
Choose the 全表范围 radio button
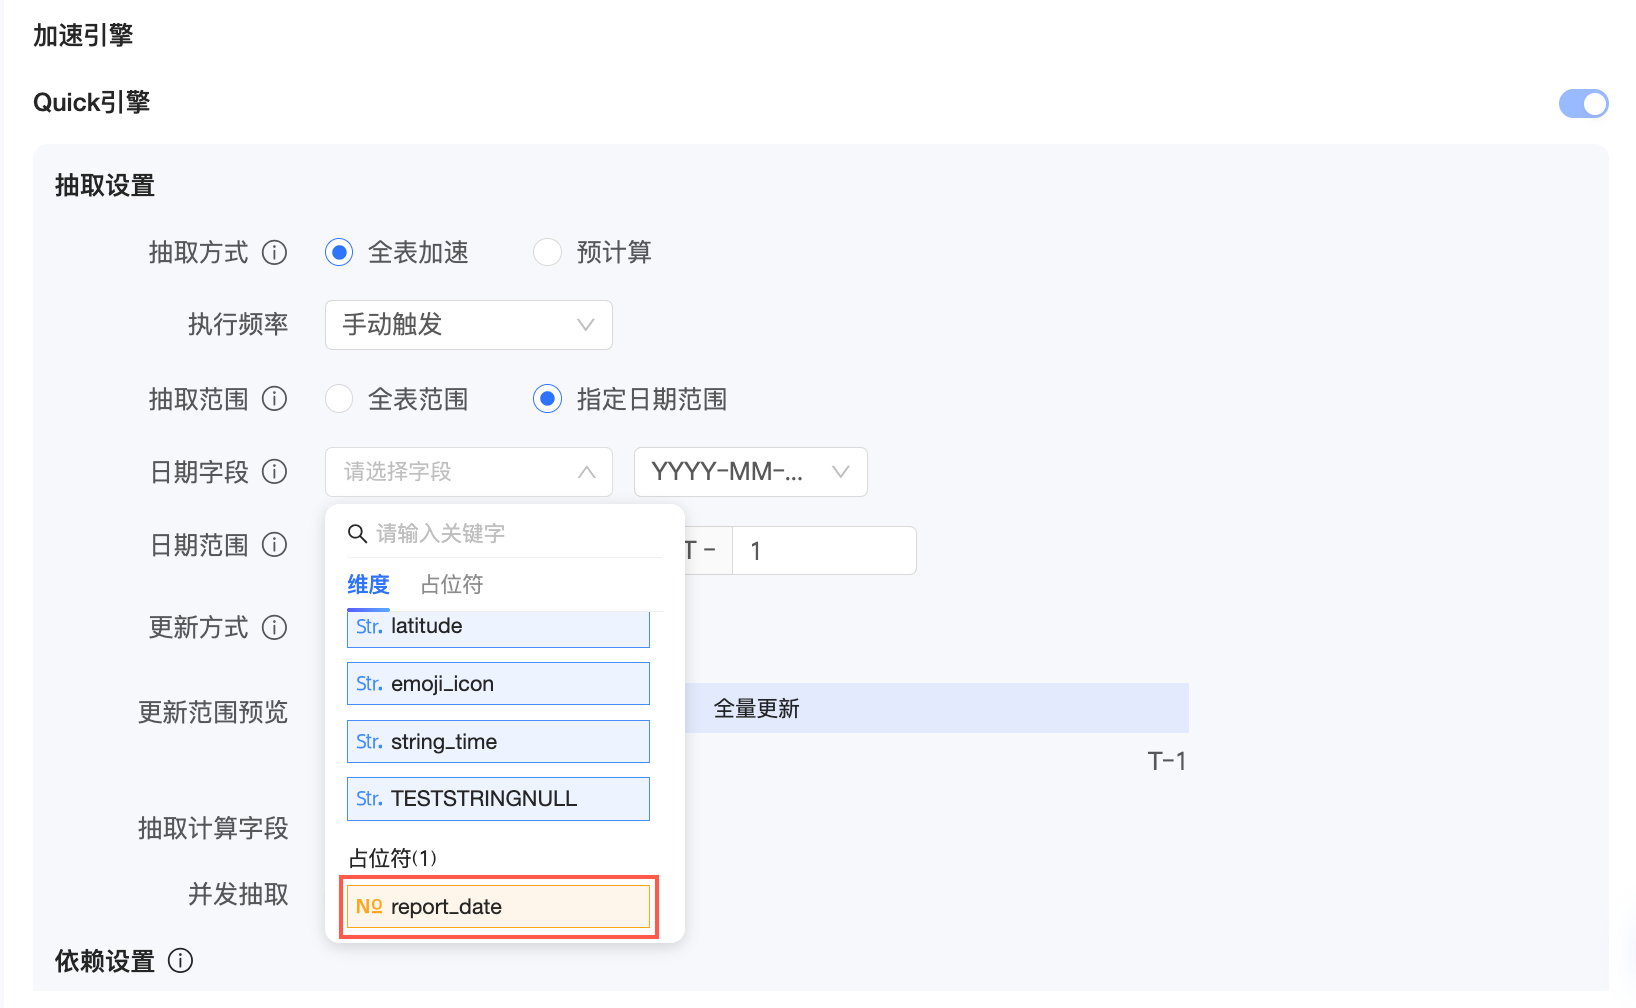(339, 399)
